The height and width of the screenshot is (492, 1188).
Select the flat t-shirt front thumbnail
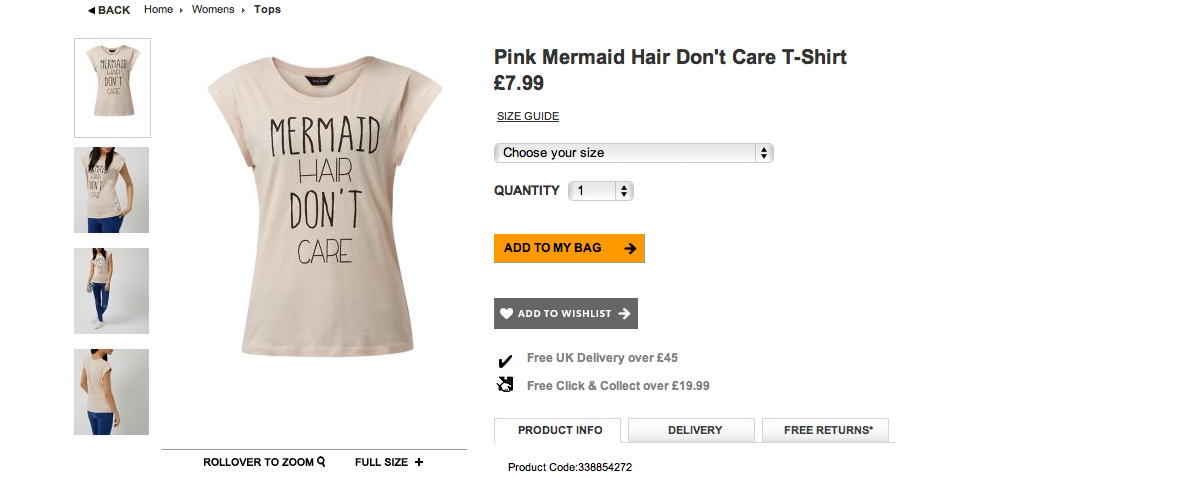[x=112, y=88]
